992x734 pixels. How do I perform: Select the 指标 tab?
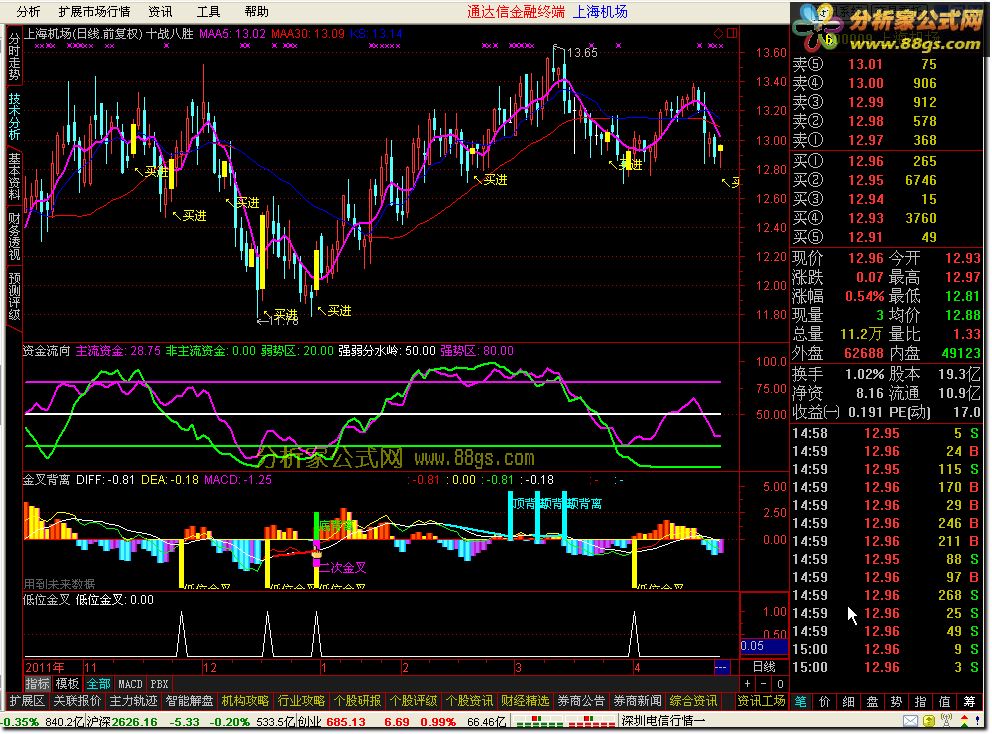point(37,684)
